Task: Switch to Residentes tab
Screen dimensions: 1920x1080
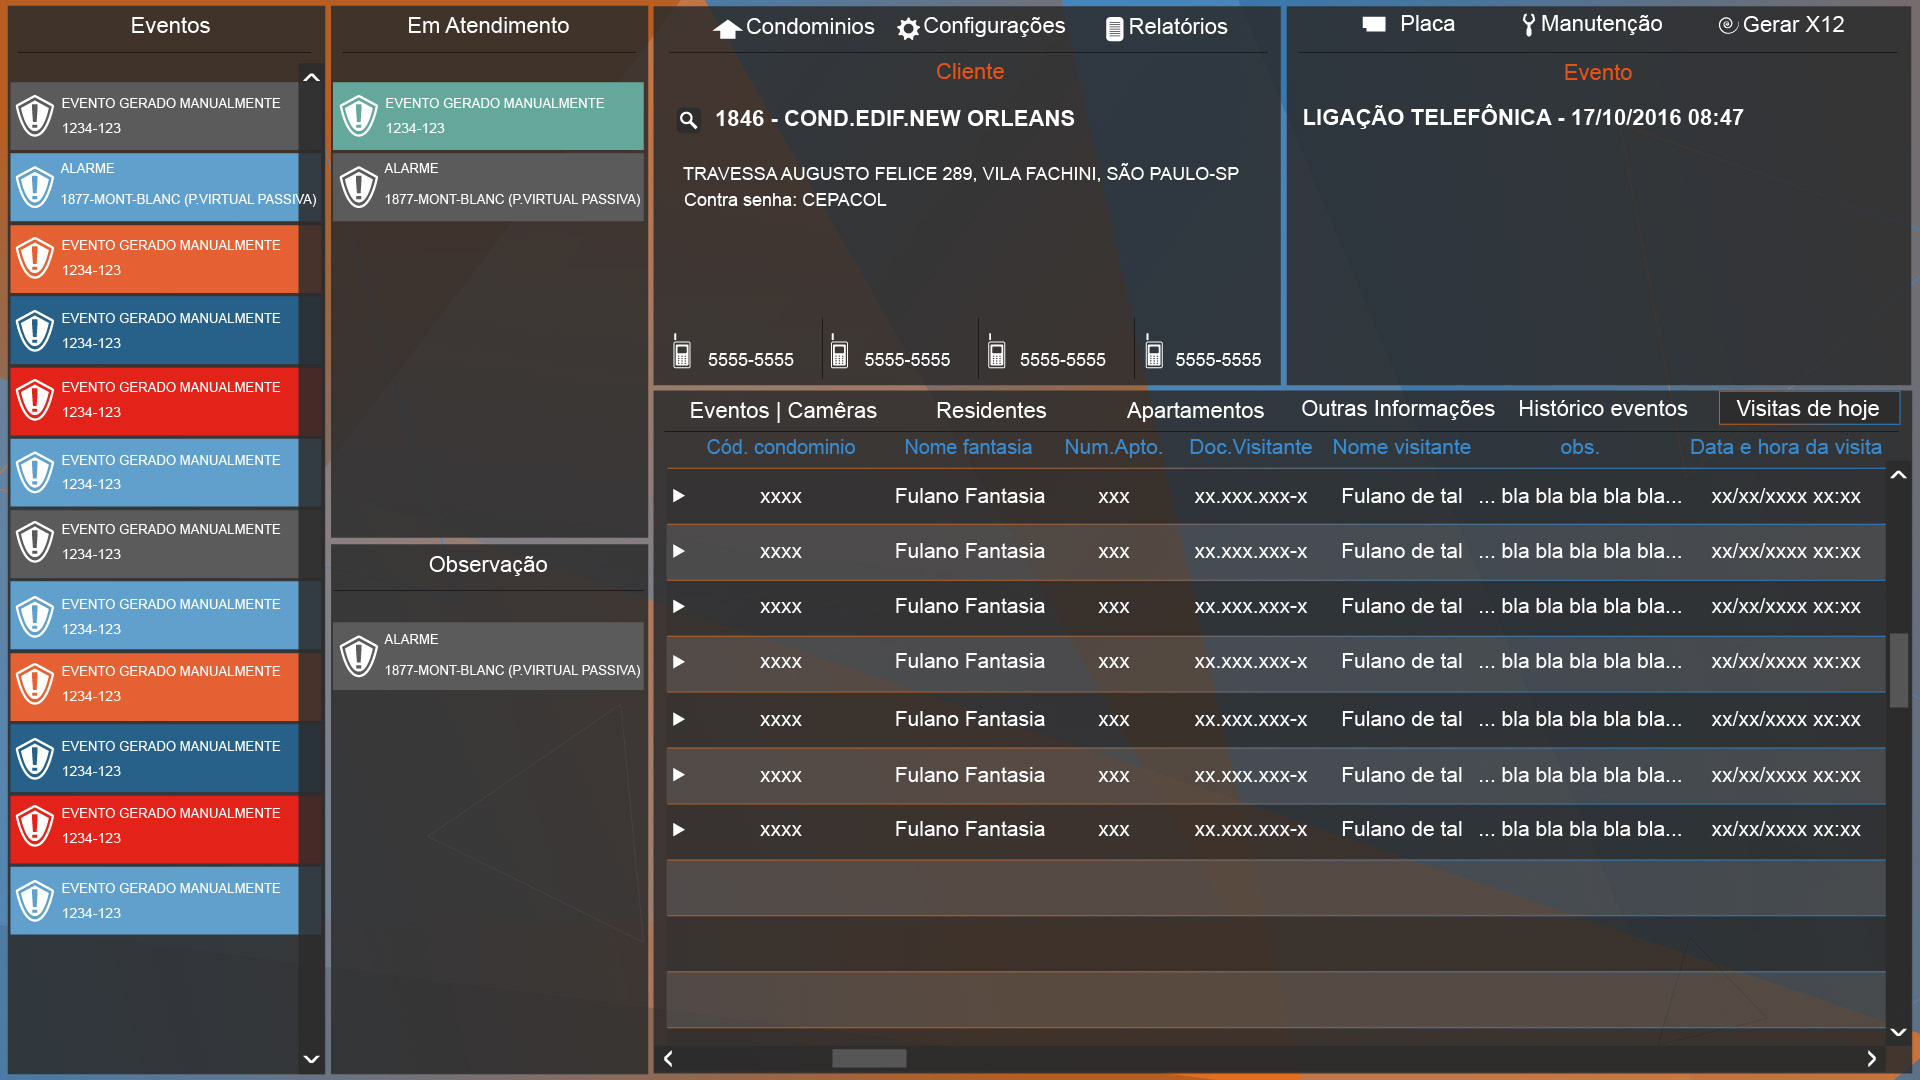Action: click(x=991, y=410)
